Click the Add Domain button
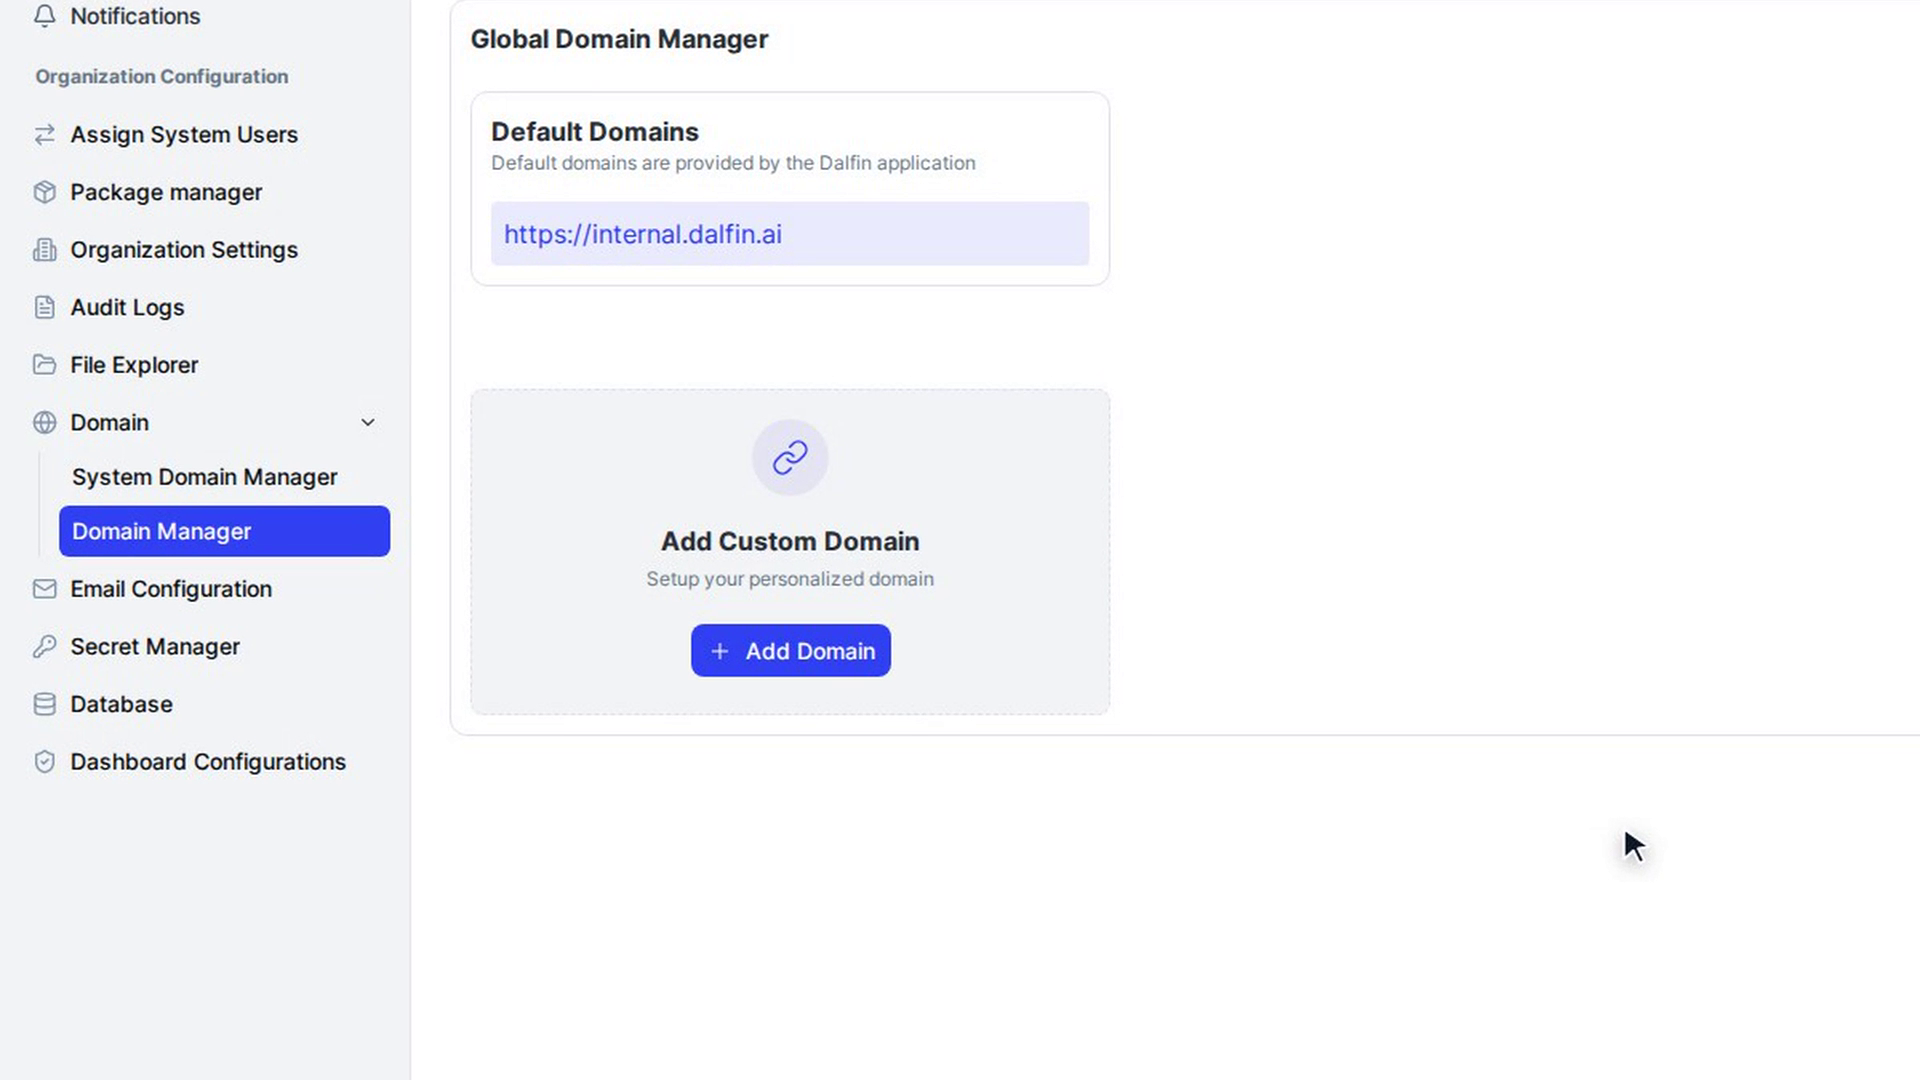 pos(790,651)
